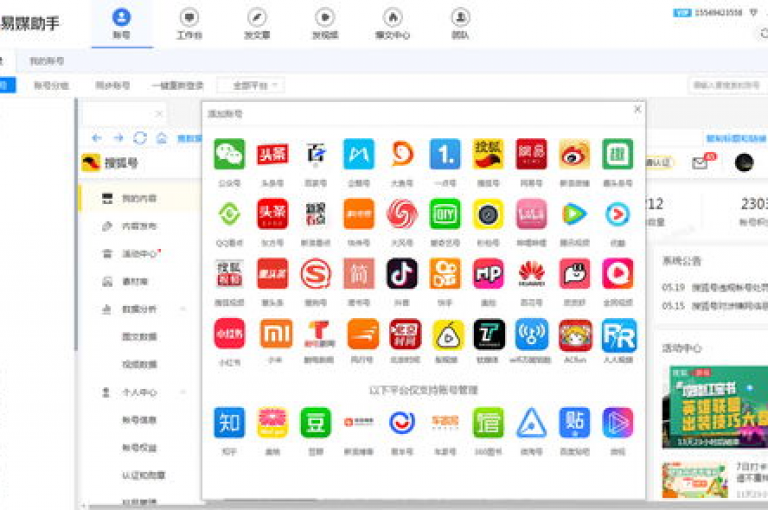Image resolution: width=768 pixels, height=510 pixels.
Task: Click the 账号分组 button
Action: pyautogui.click(x=51, y=85)
